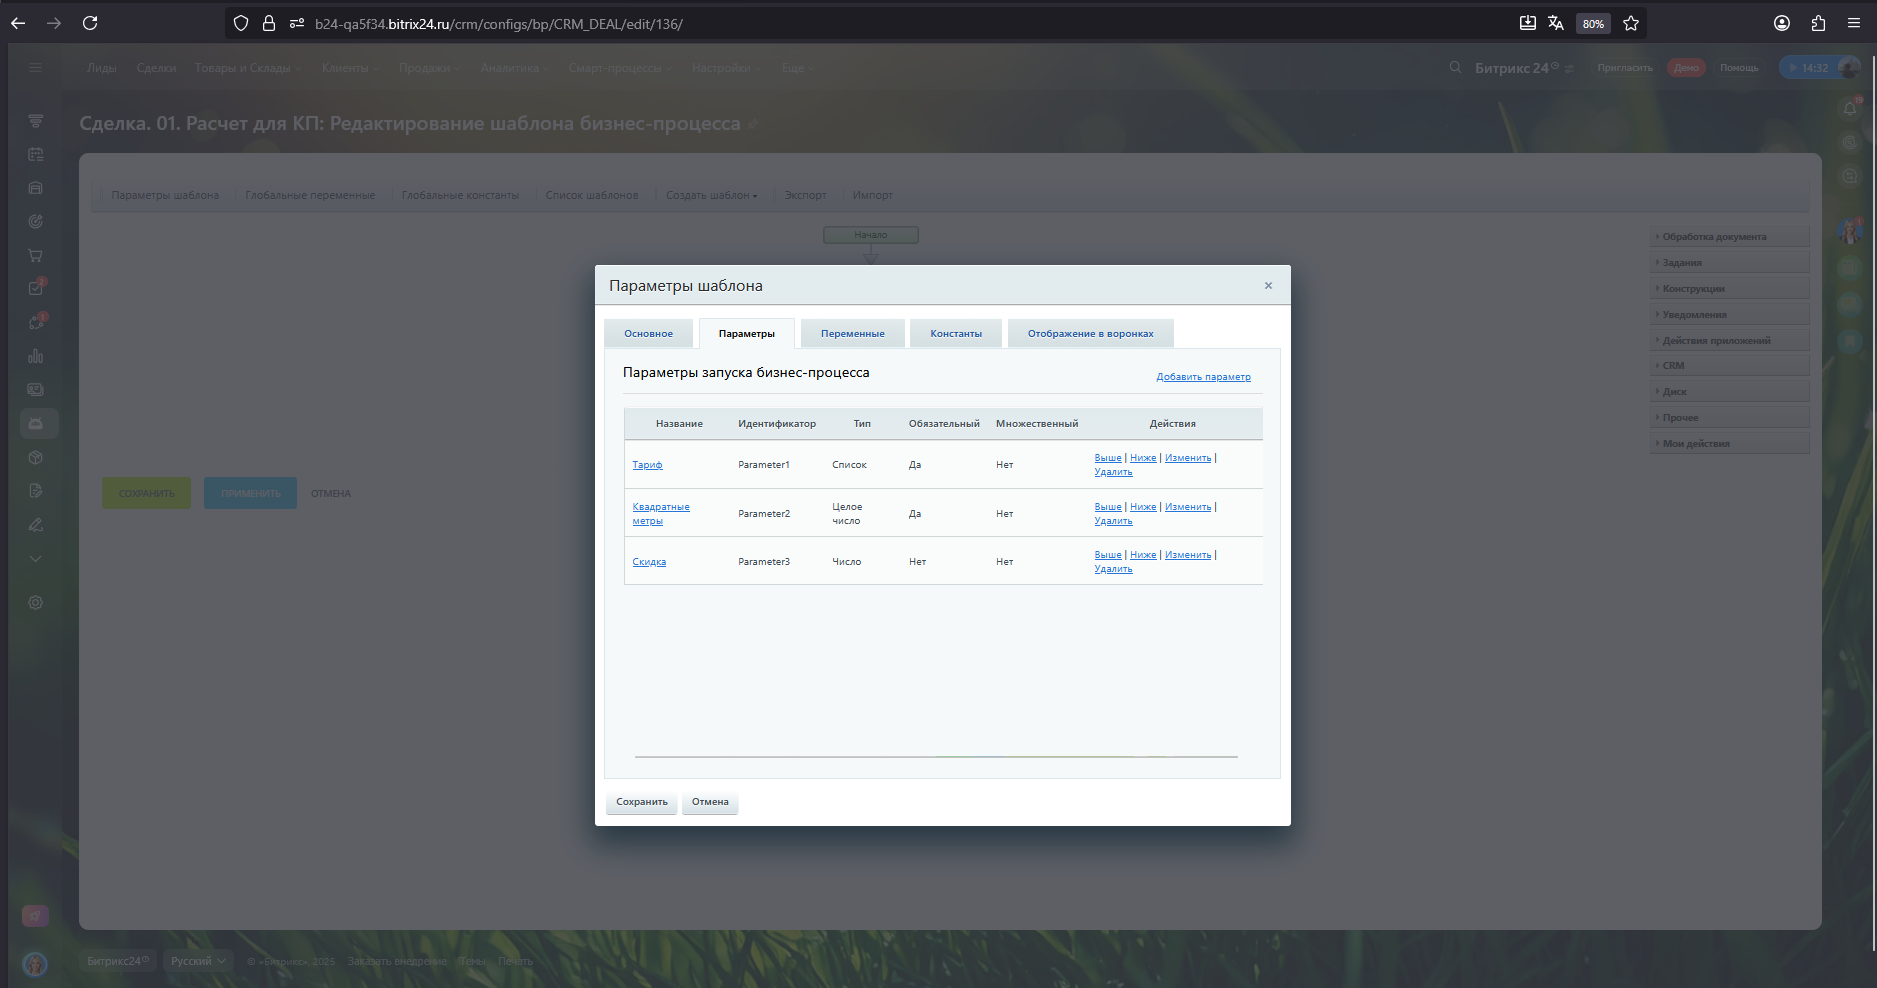Open the browser translate page icon
Screen dimensions: 1877x988
tap(1556, 23)
